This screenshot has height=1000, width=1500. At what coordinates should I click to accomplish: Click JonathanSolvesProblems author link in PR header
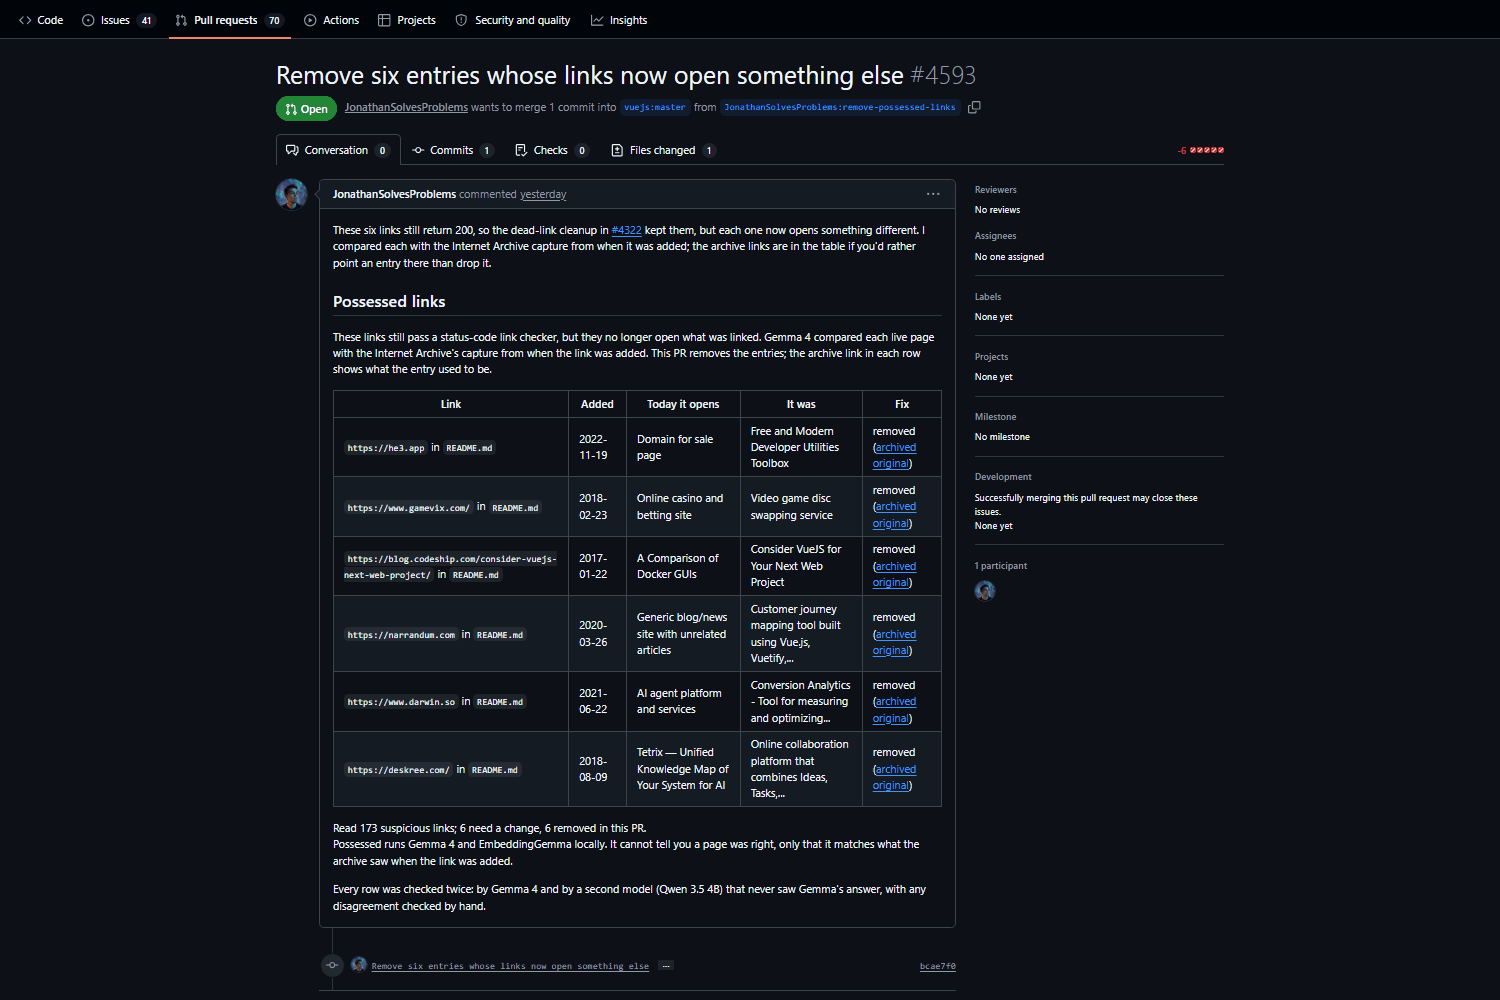[406, 107]
